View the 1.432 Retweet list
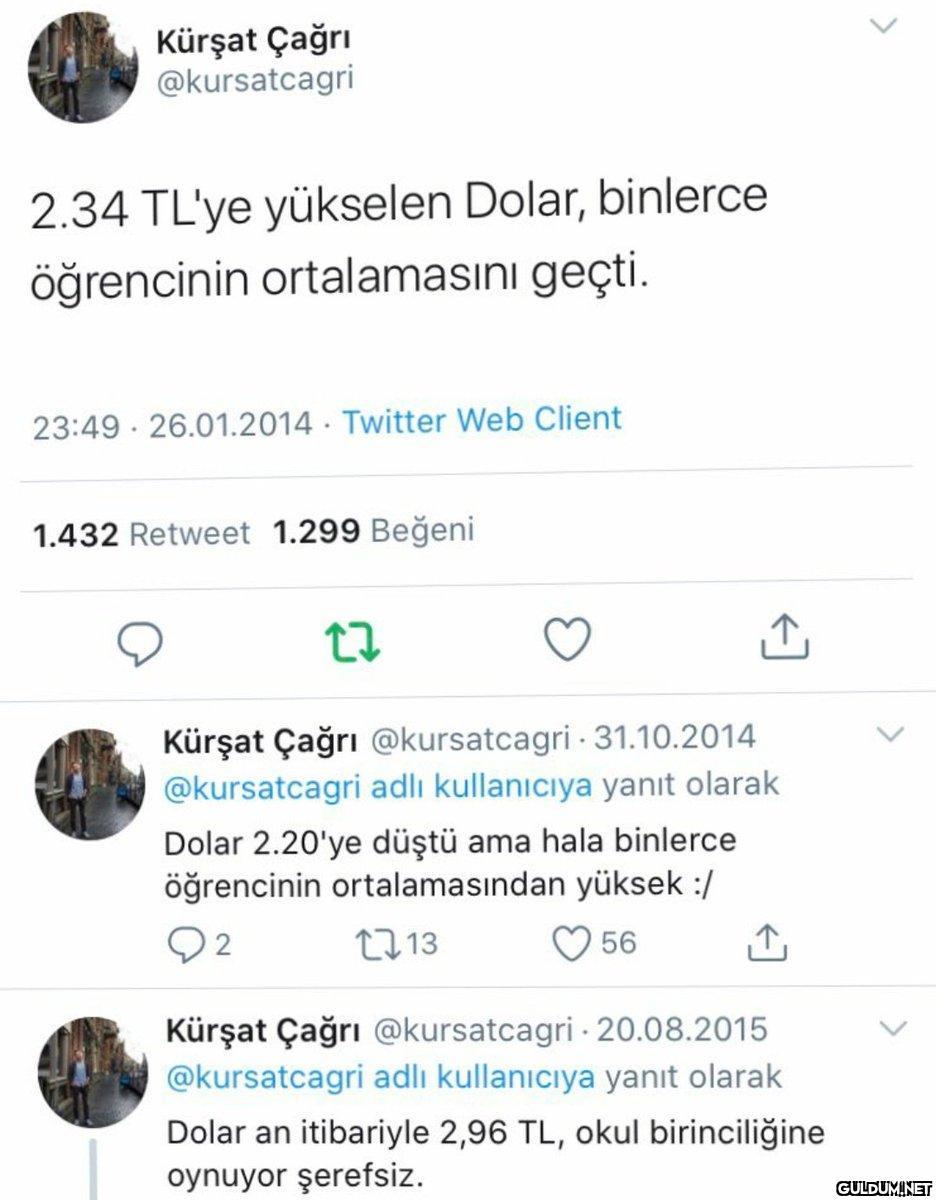This screenshot has width=936, height=1200. [141, 535]
